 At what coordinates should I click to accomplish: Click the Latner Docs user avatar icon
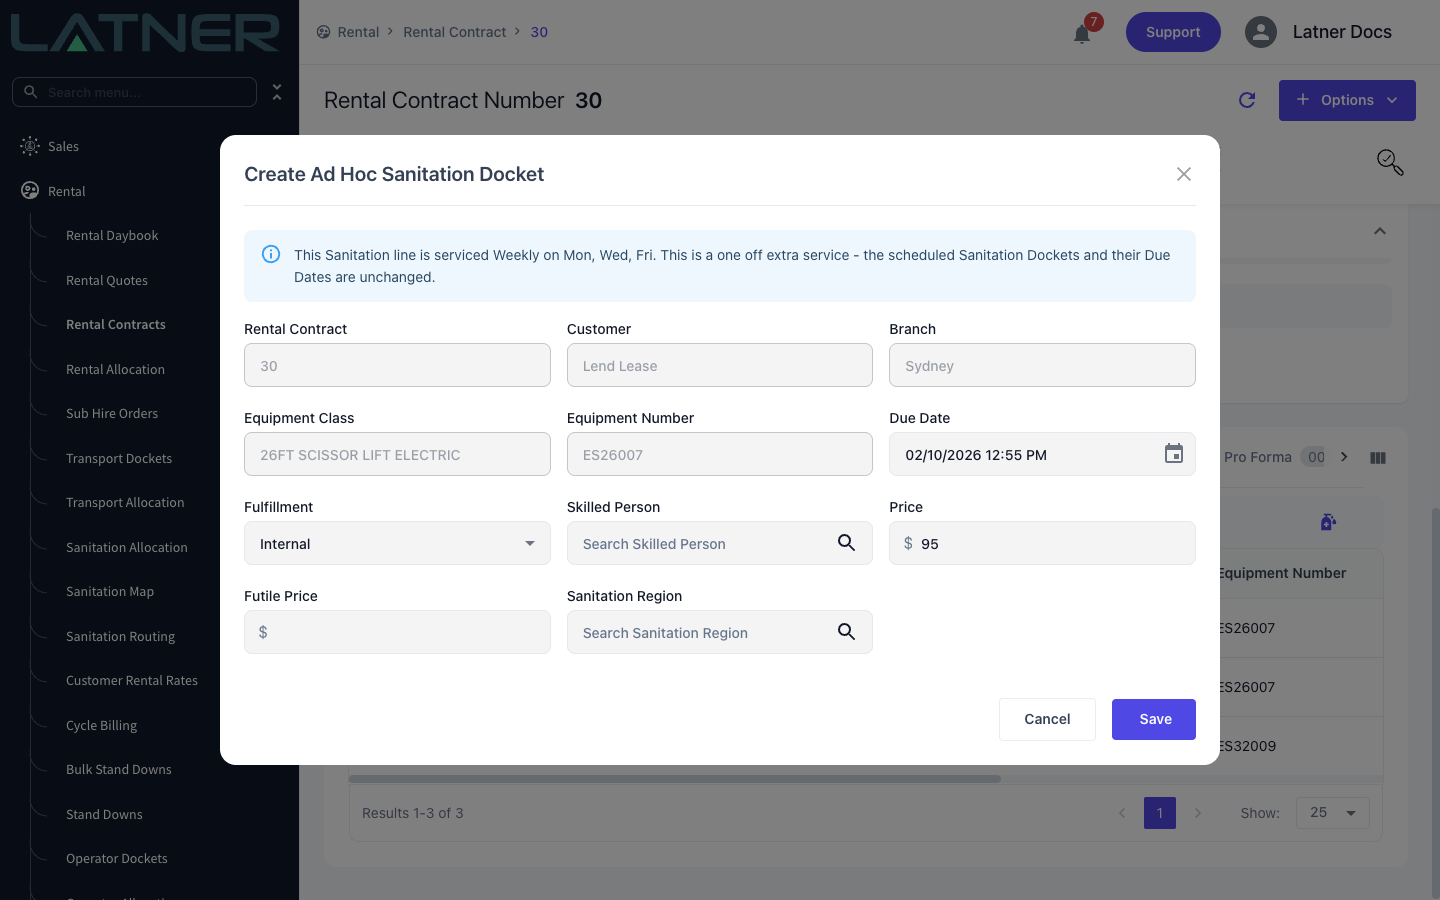coord(1261,32)
